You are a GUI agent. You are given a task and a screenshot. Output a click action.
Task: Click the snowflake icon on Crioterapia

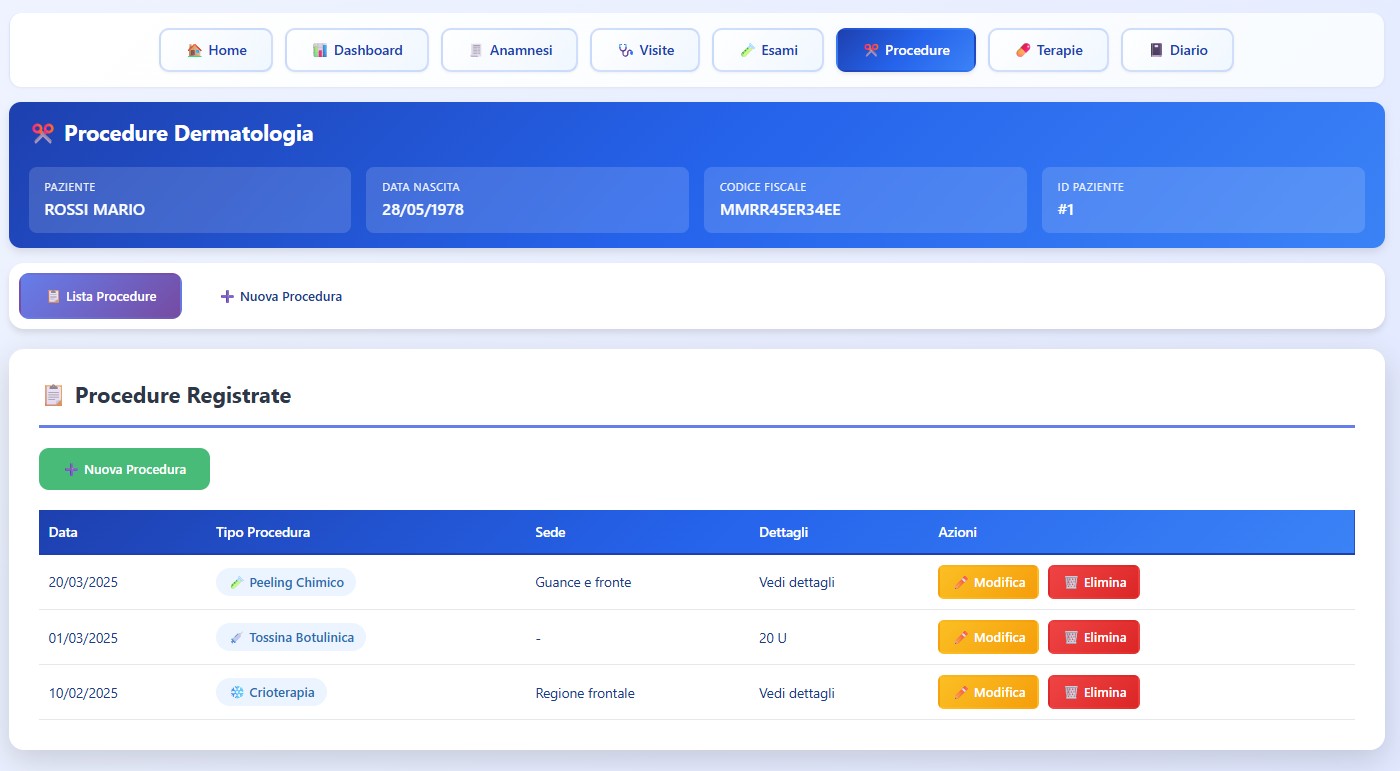[x=237, y=692]
